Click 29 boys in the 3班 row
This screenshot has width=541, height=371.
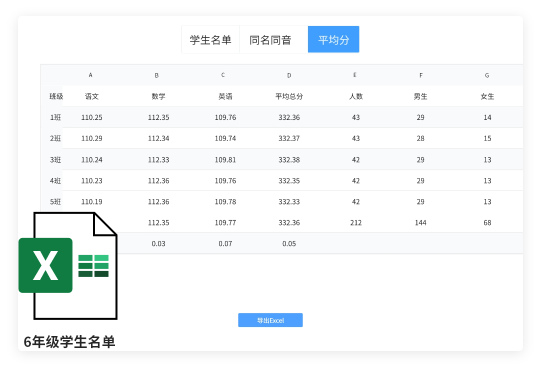[x=421, y=160]
